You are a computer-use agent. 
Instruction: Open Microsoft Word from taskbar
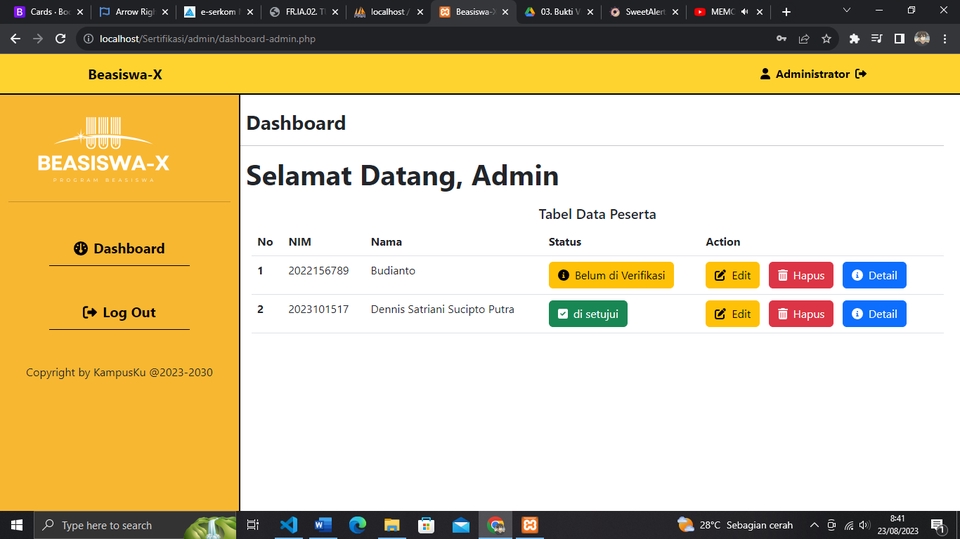point(323,525)
